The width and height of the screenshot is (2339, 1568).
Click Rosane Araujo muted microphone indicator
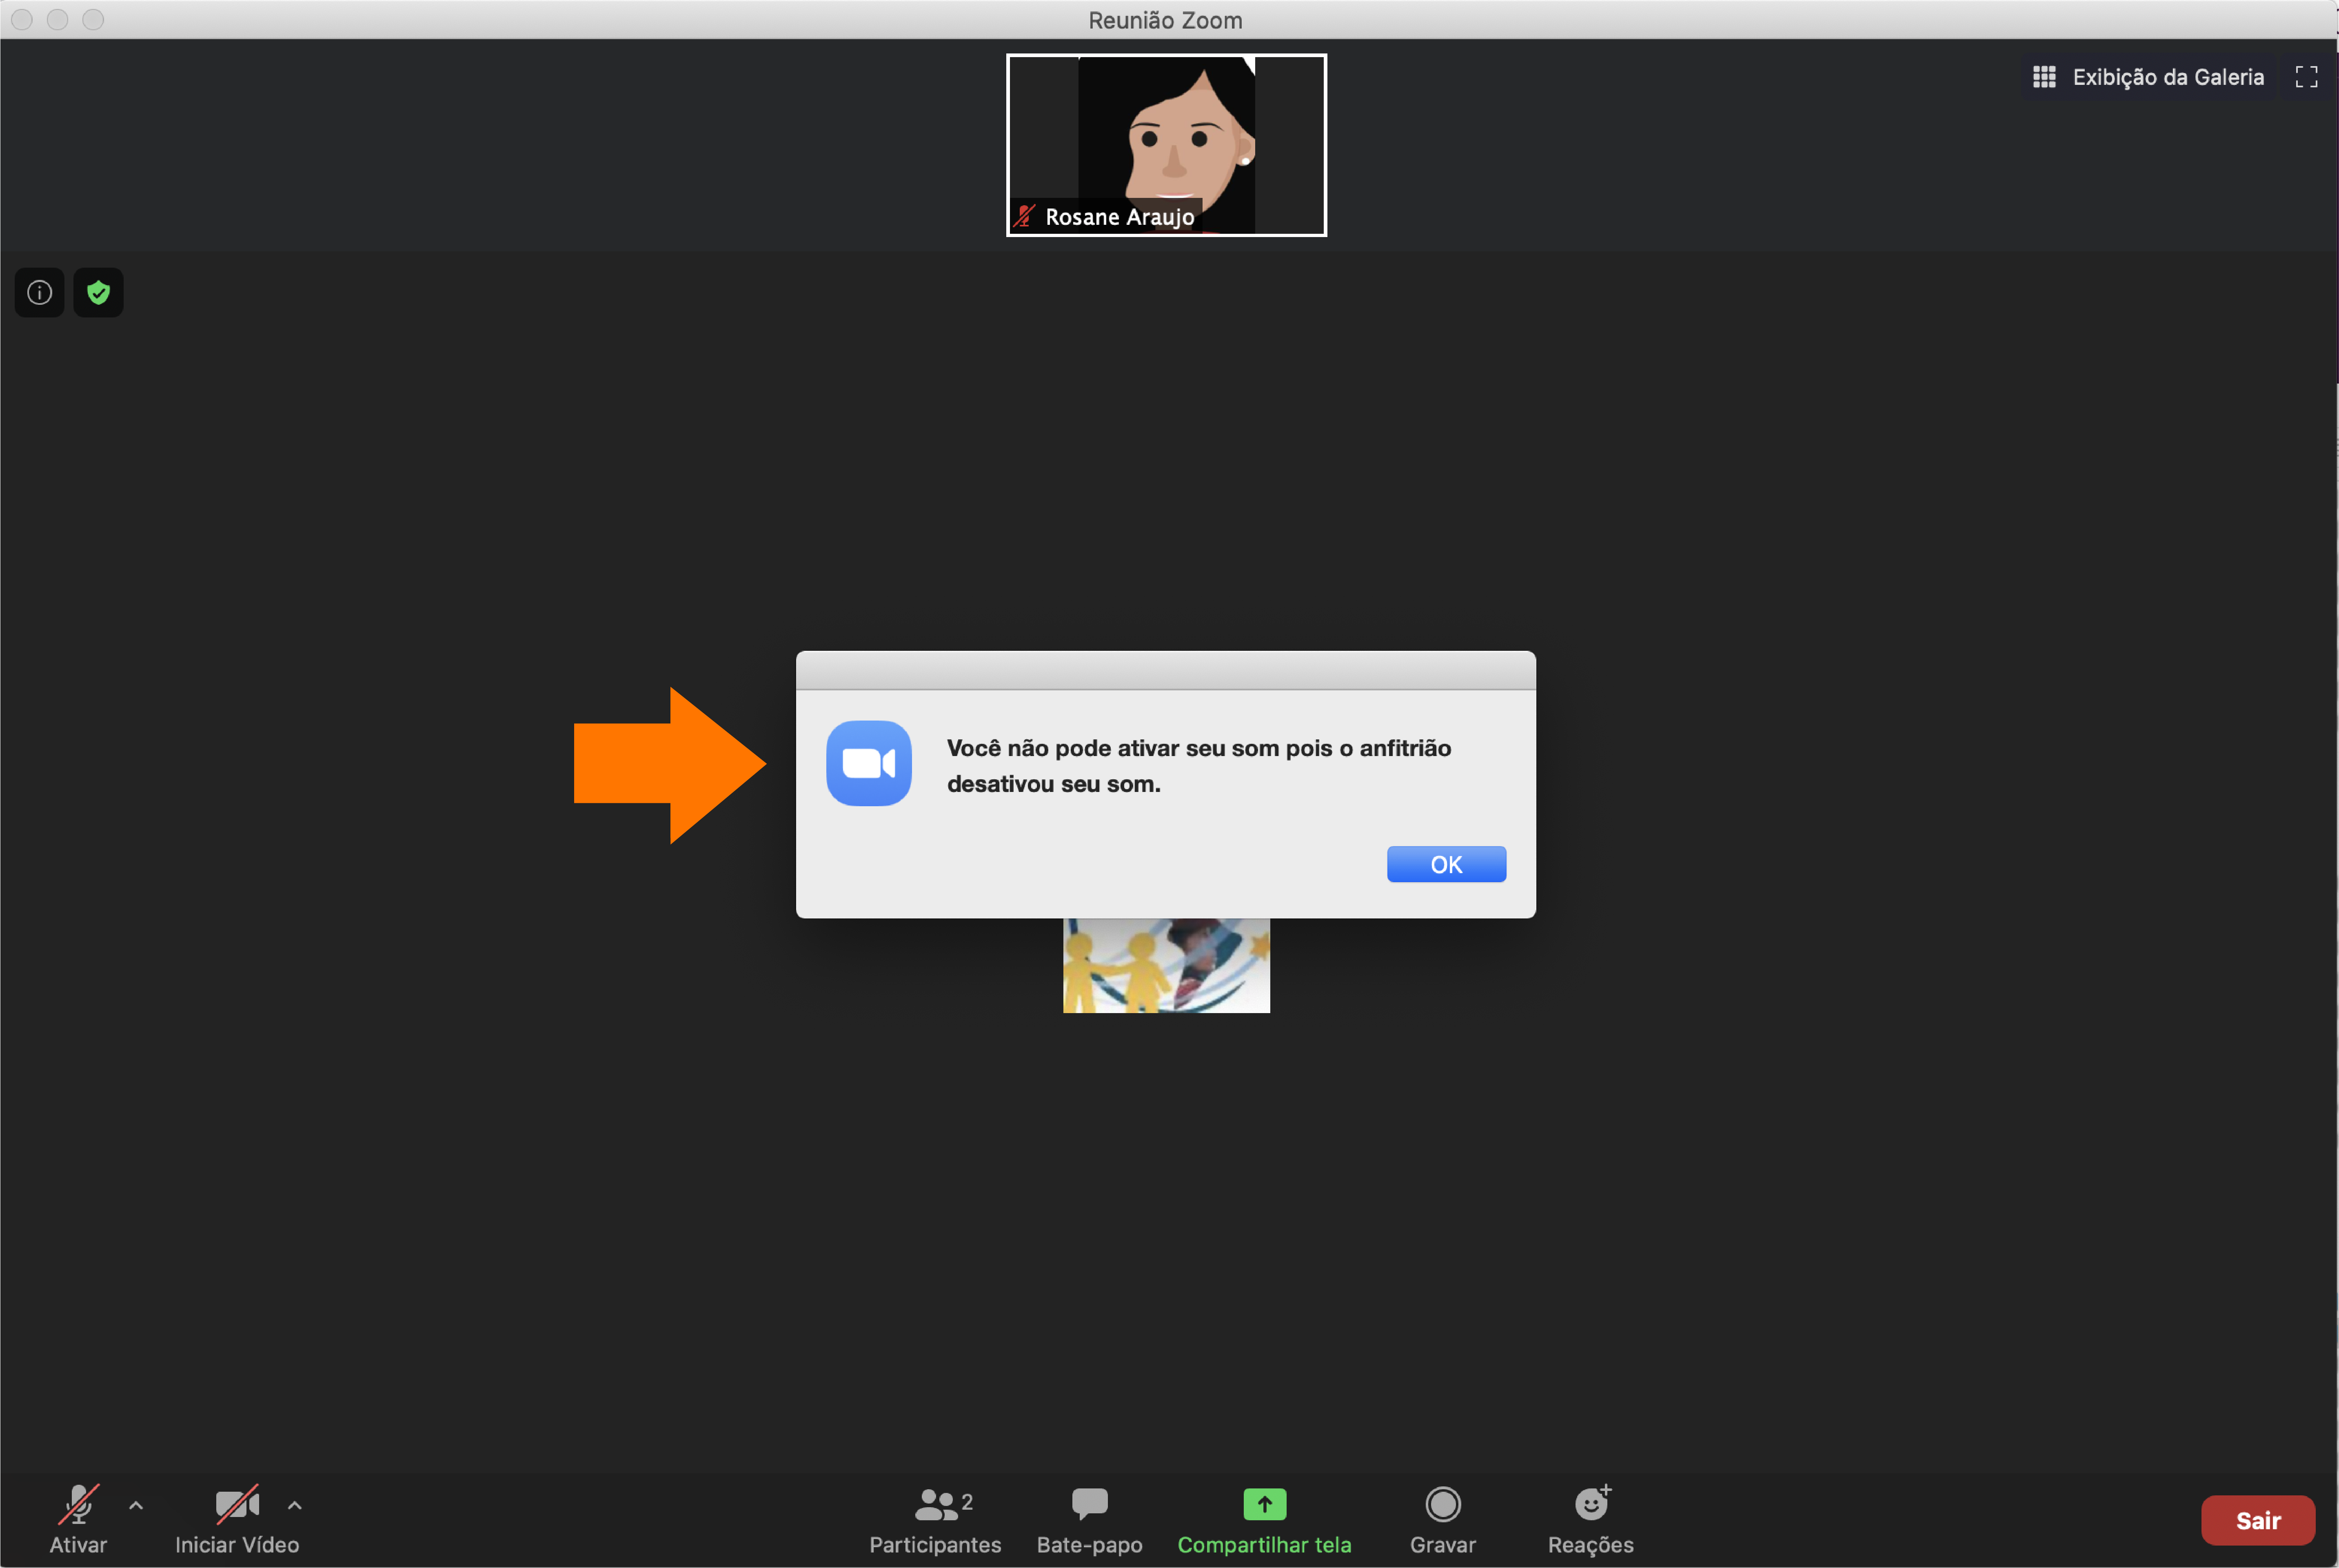click(1024, 216)
